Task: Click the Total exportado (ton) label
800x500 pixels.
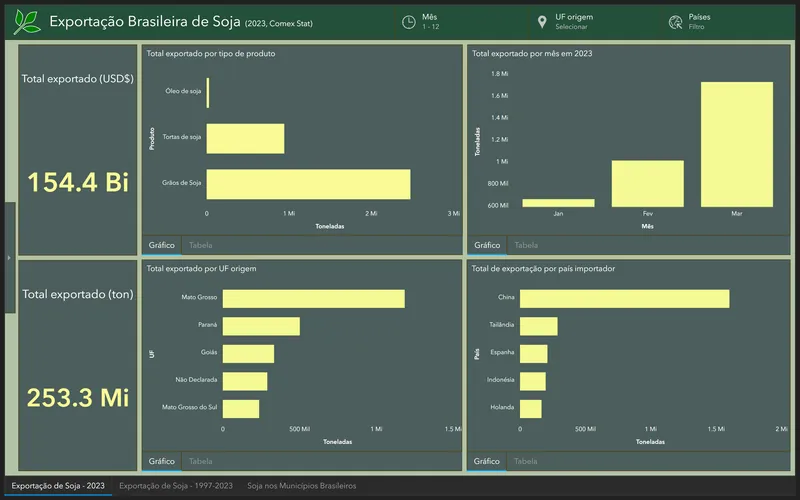Action: pos(78,294)
